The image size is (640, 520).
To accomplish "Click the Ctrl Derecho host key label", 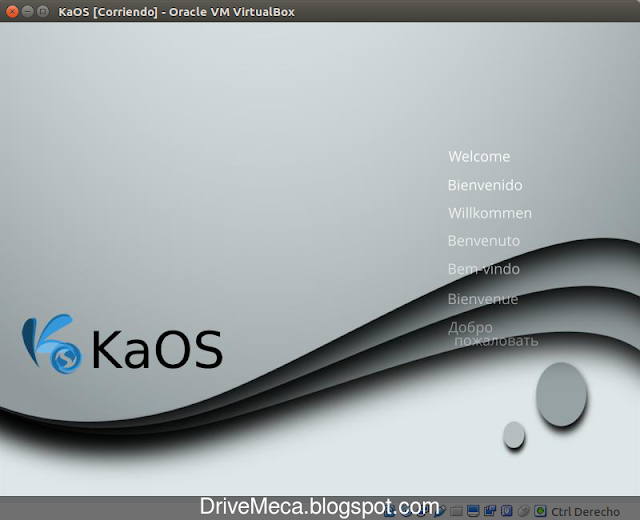I will click(585, 511).
